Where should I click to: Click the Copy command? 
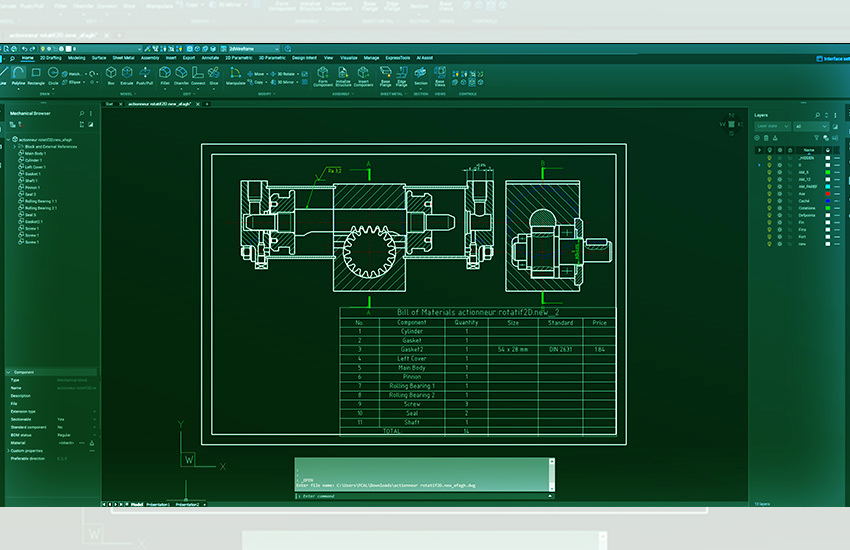(x=255, y=82)
